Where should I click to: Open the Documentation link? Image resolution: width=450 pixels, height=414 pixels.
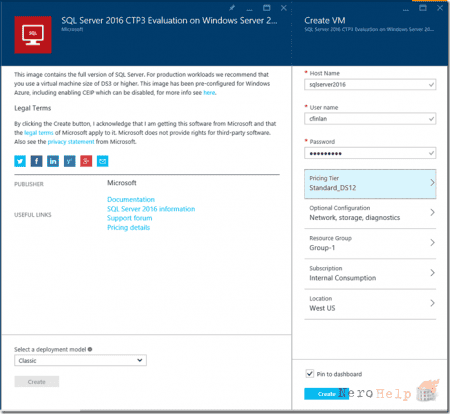(131, 199)
